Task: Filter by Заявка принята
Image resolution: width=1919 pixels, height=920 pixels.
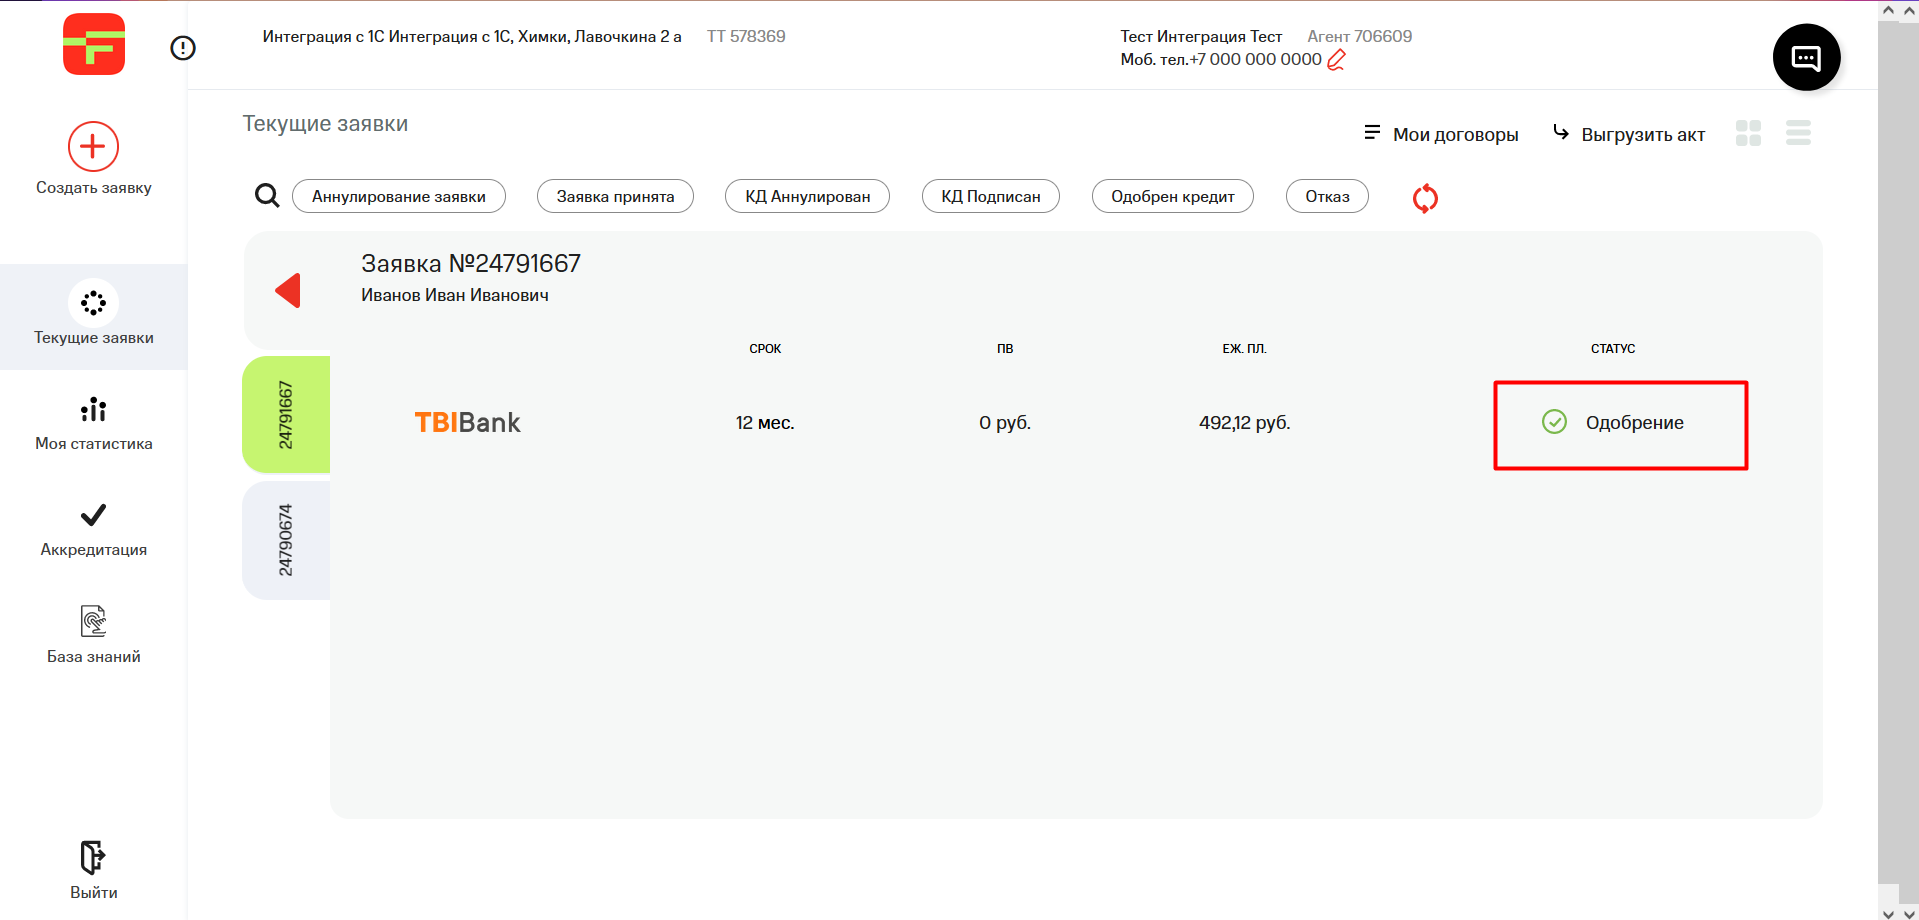Action: pos(615,196)
